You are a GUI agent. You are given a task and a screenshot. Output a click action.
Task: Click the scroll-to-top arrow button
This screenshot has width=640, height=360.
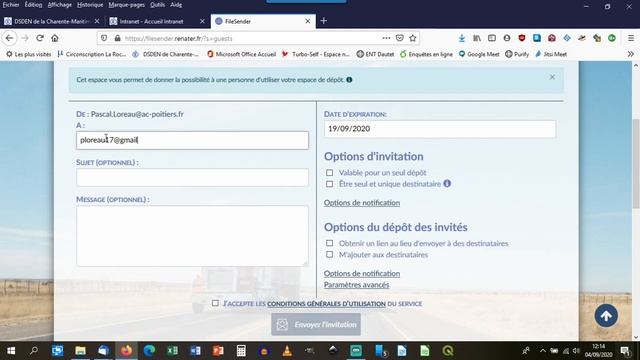pyautogui.click(x=606, y=316)
